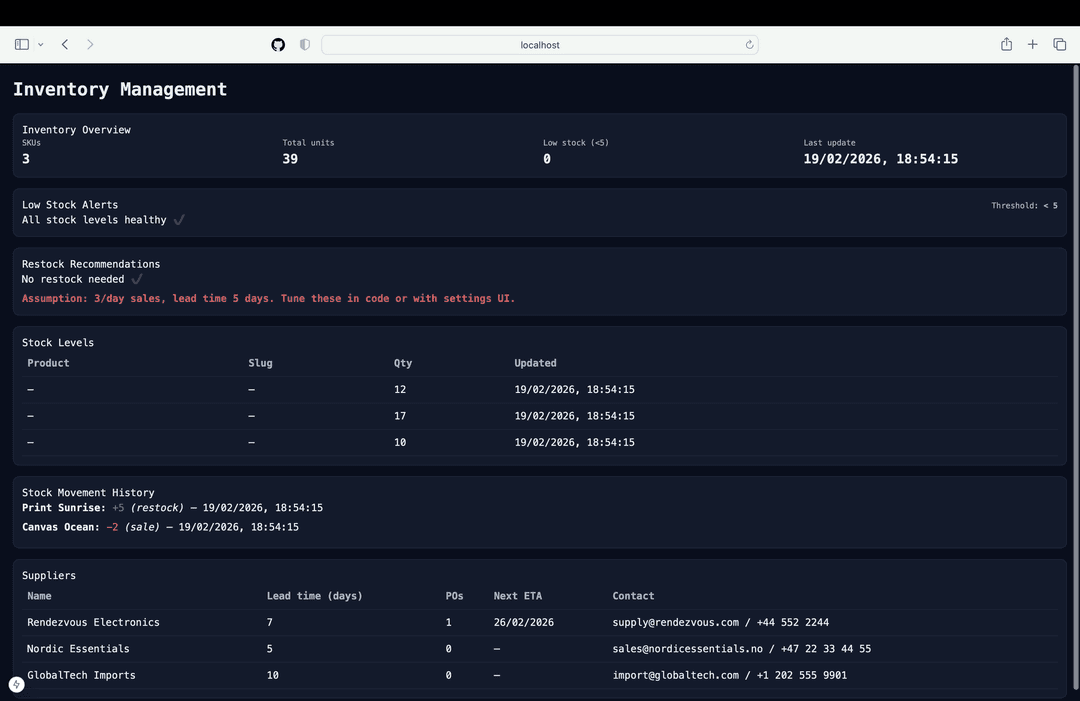Select the Rendezvous Electronics supplier row
Screen dimensions: 1080x701
(x=93, y=622)
